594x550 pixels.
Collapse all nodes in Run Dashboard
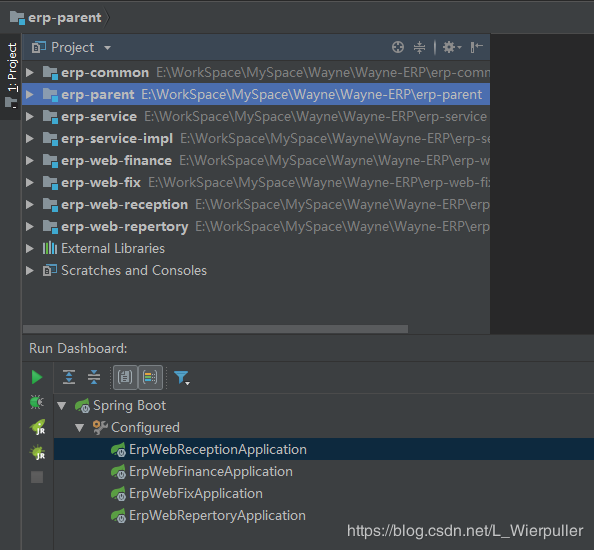coord(94,377)
